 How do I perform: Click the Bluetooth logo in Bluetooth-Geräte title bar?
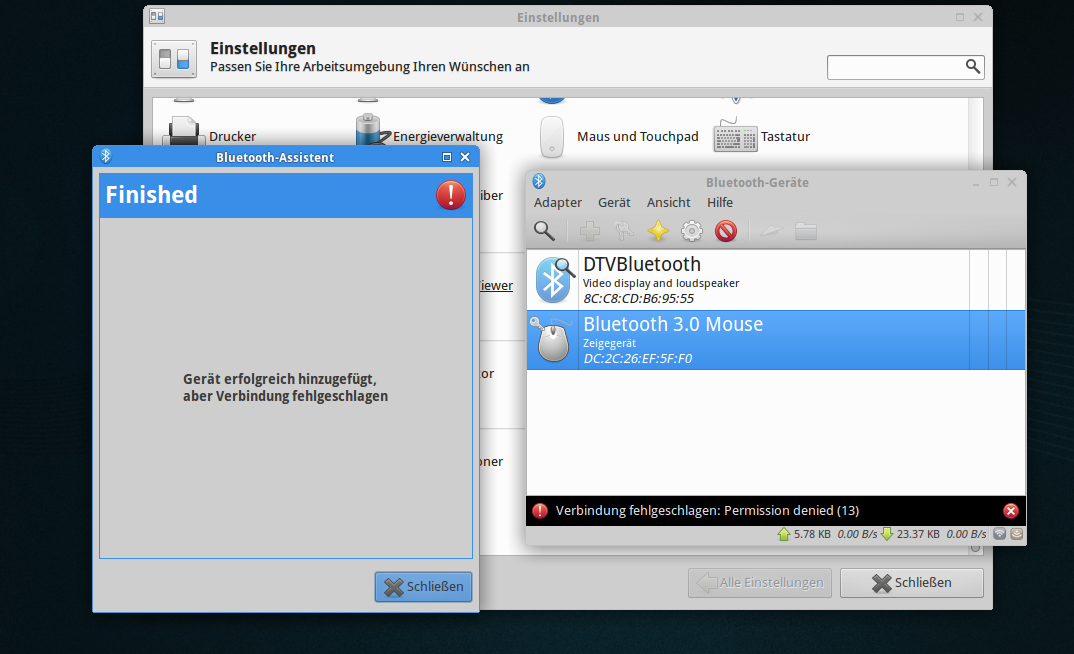coord(539,181)
